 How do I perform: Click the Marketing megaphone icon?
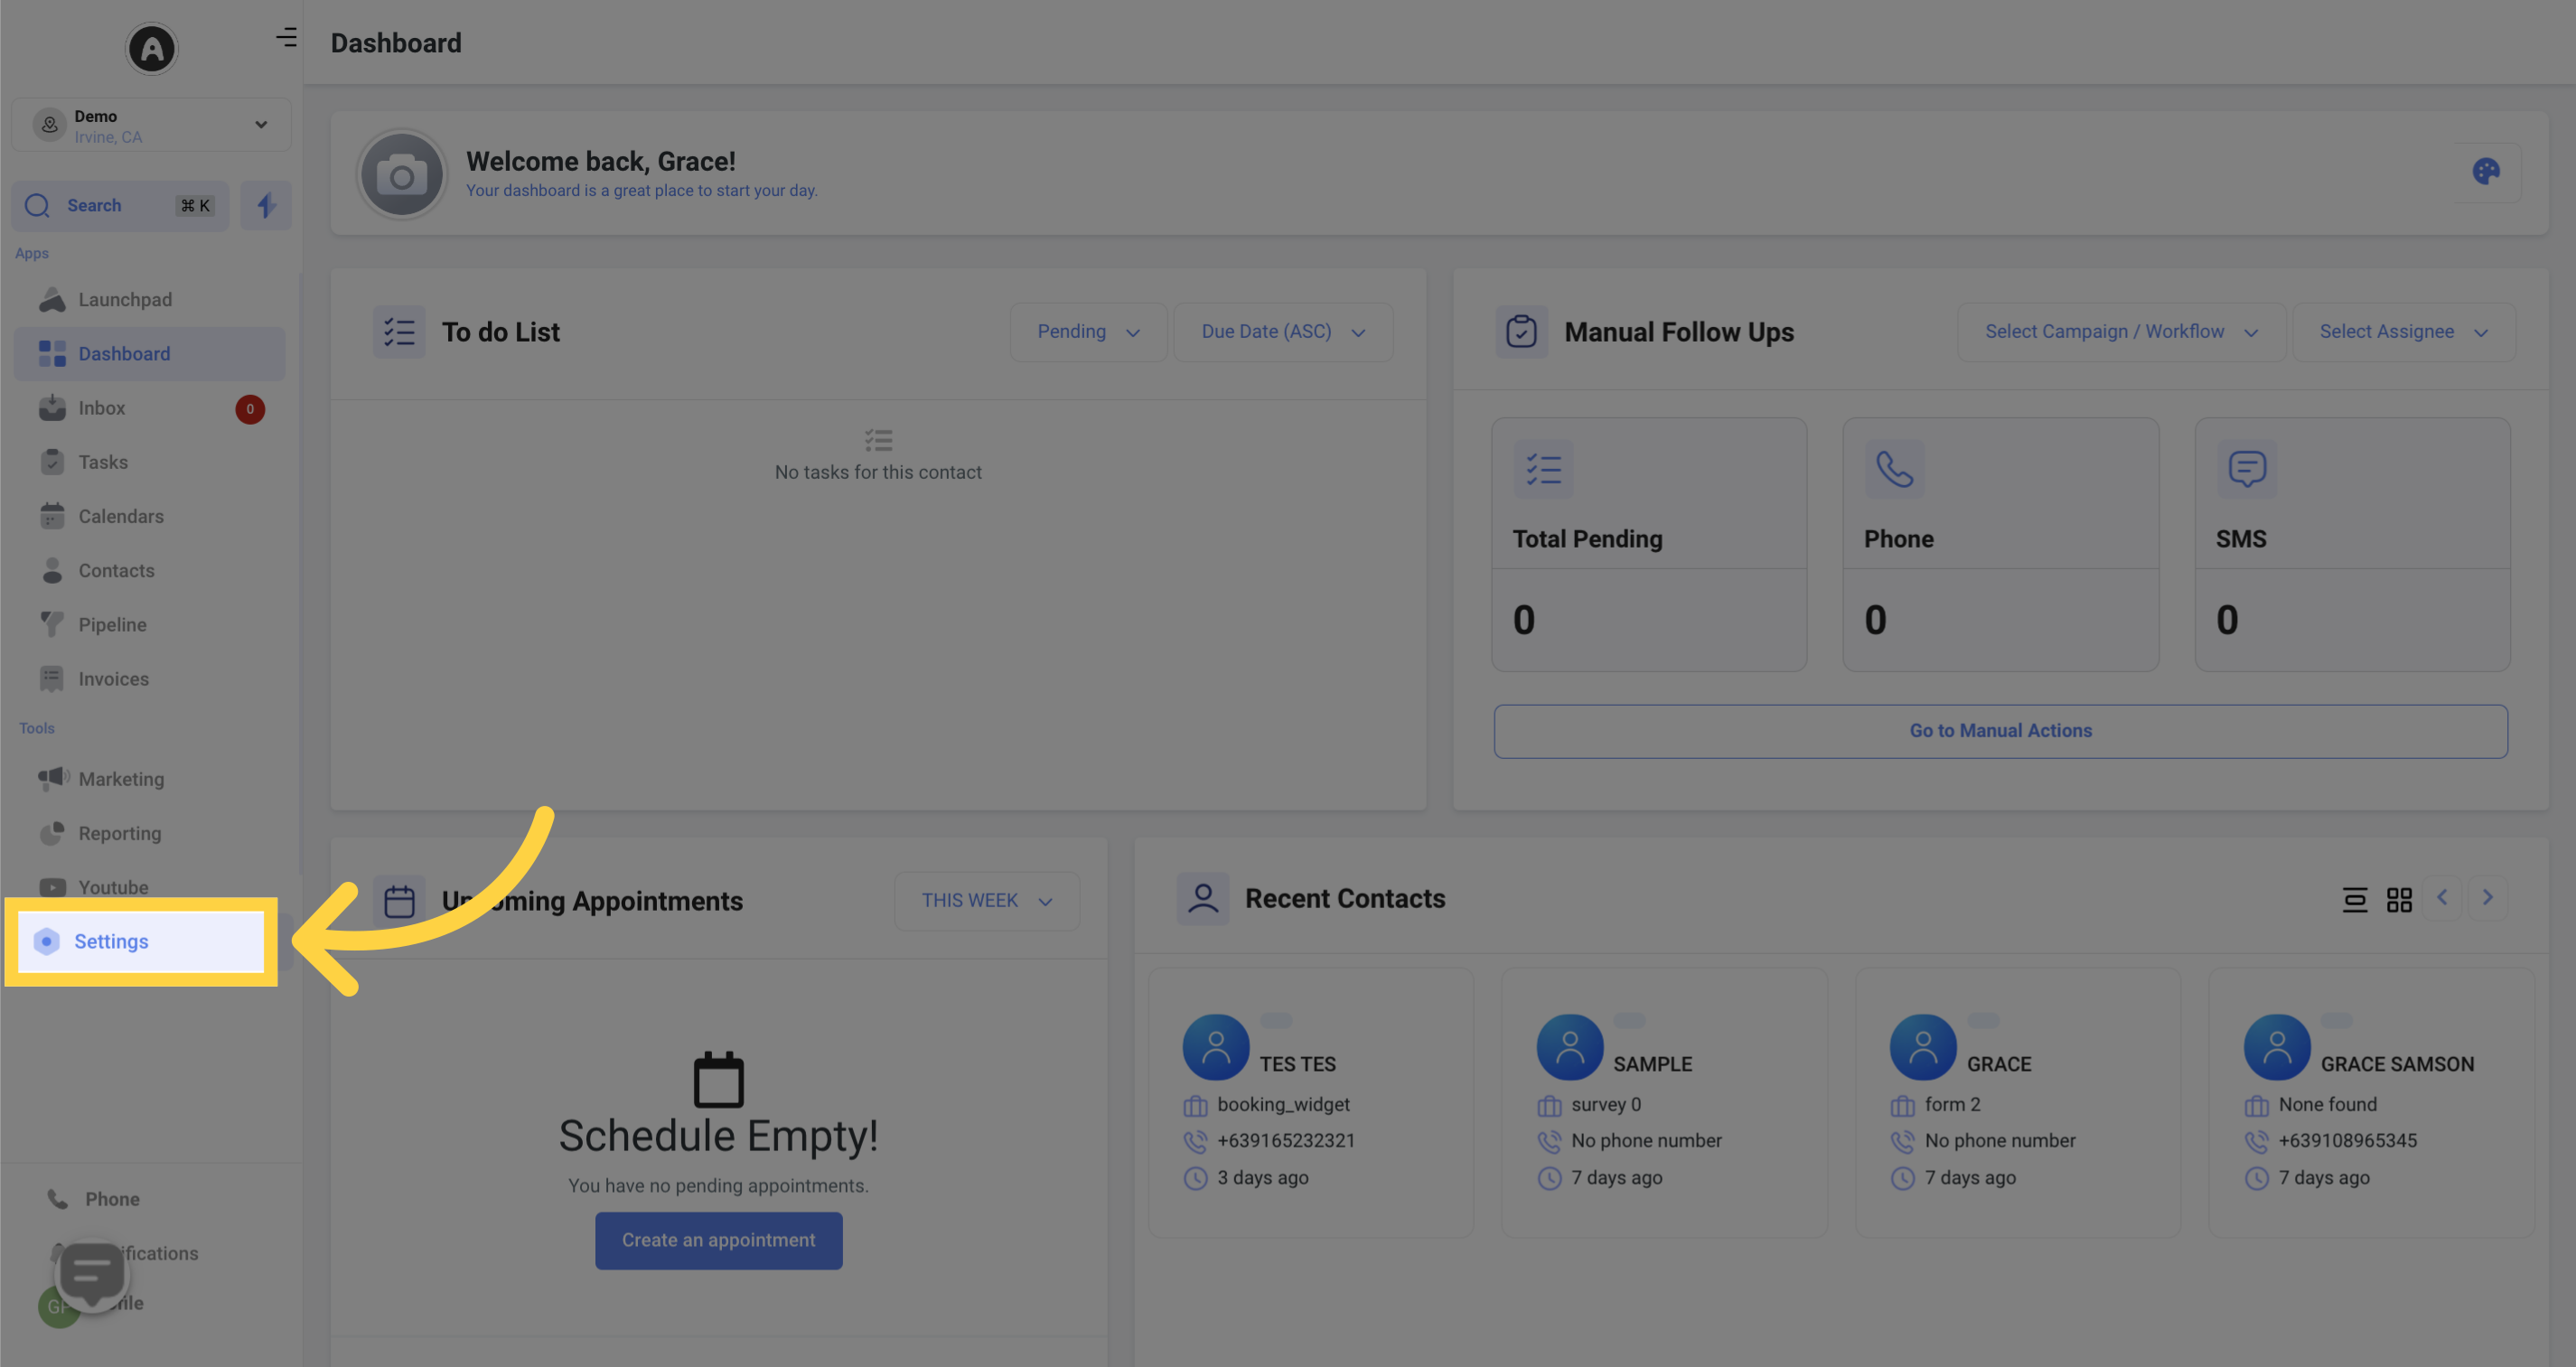click(x=53, y=778)
